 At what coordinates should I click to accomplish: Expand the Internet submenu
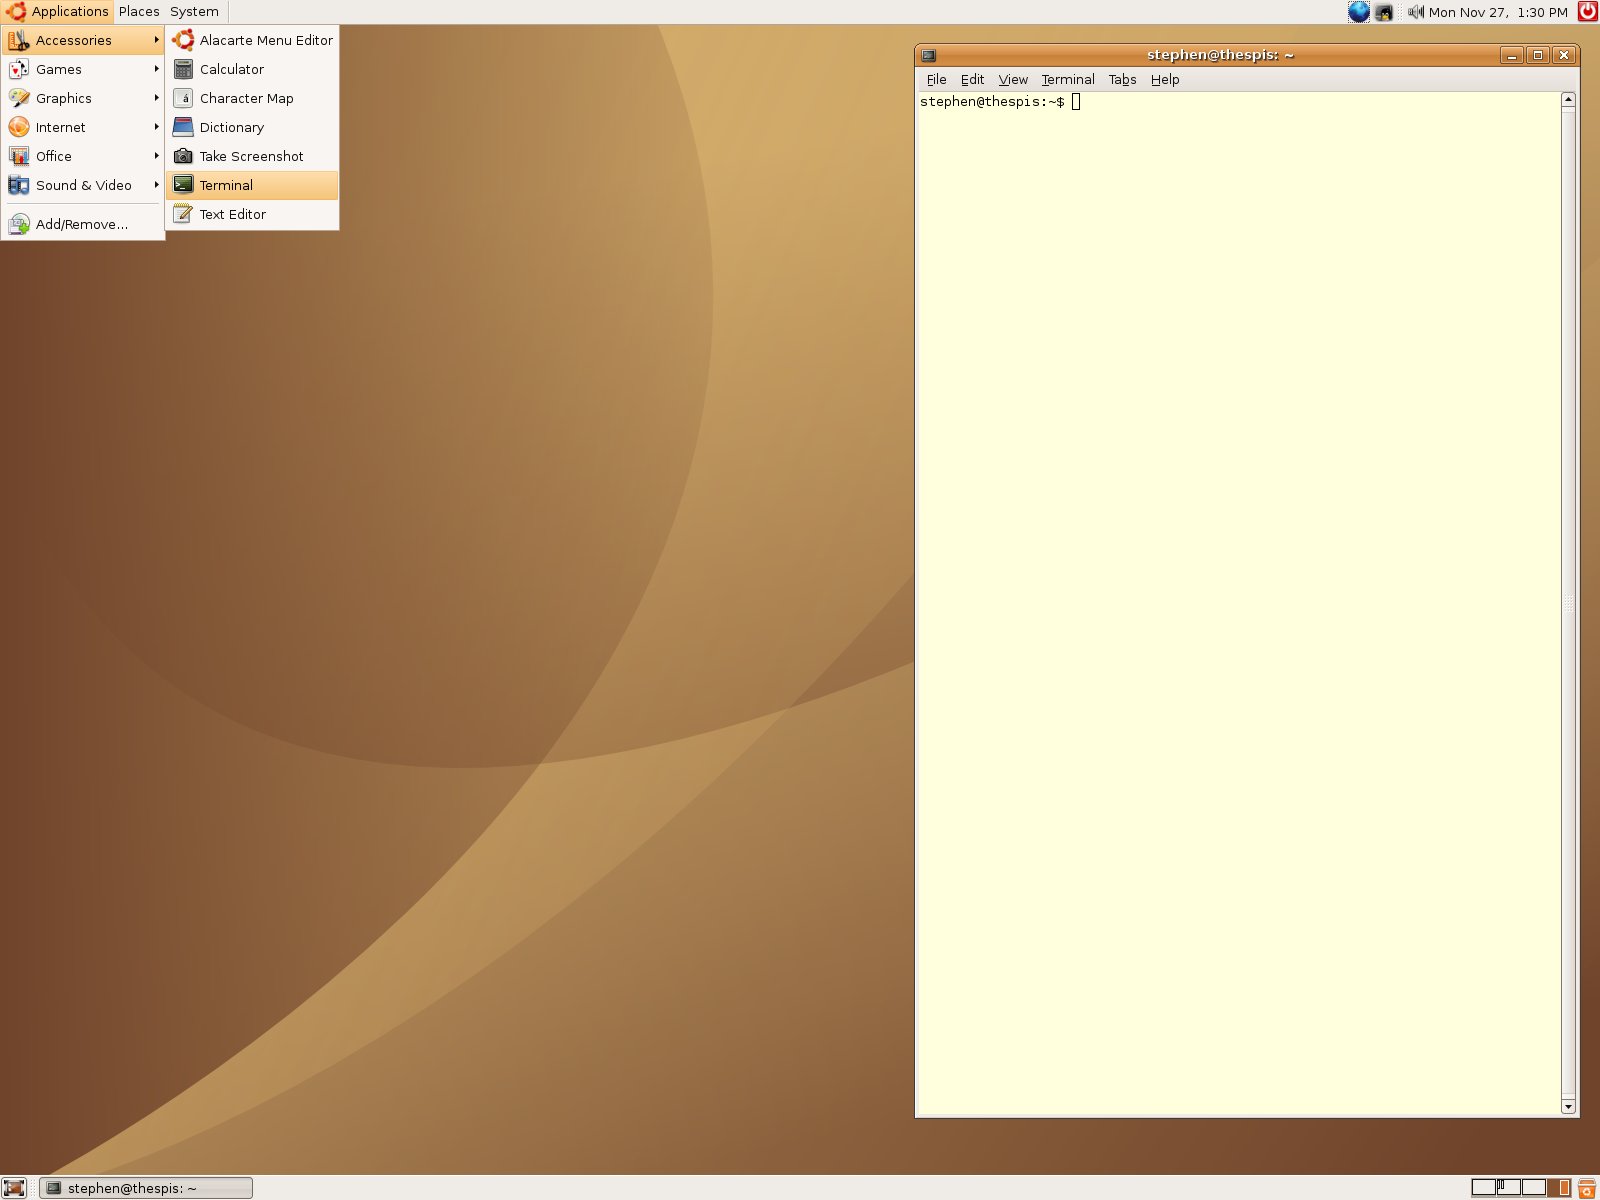click(83, 127)
